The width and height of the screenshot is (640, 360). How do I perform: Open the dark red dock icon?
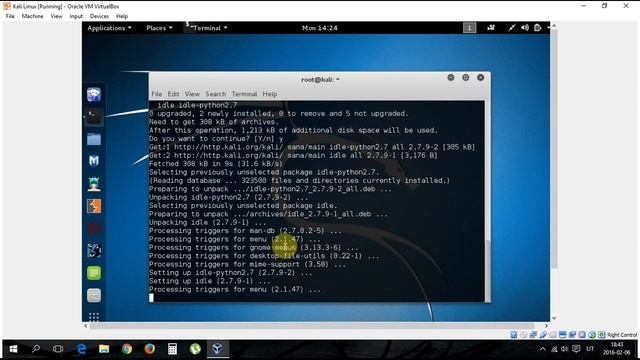[x=94, y=229]
